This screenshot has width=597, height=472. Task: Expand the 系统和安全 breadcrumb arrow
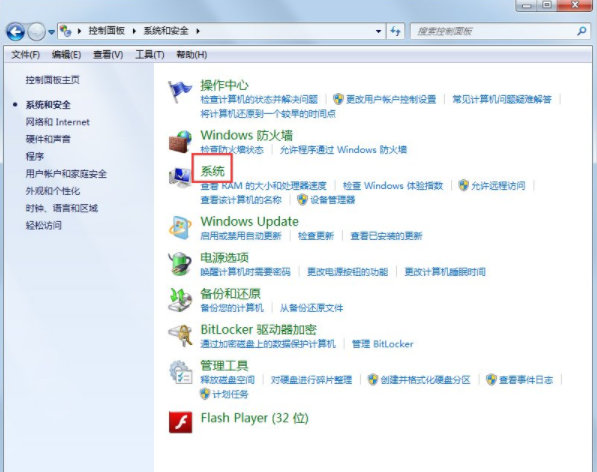click(x=198, y=31)
